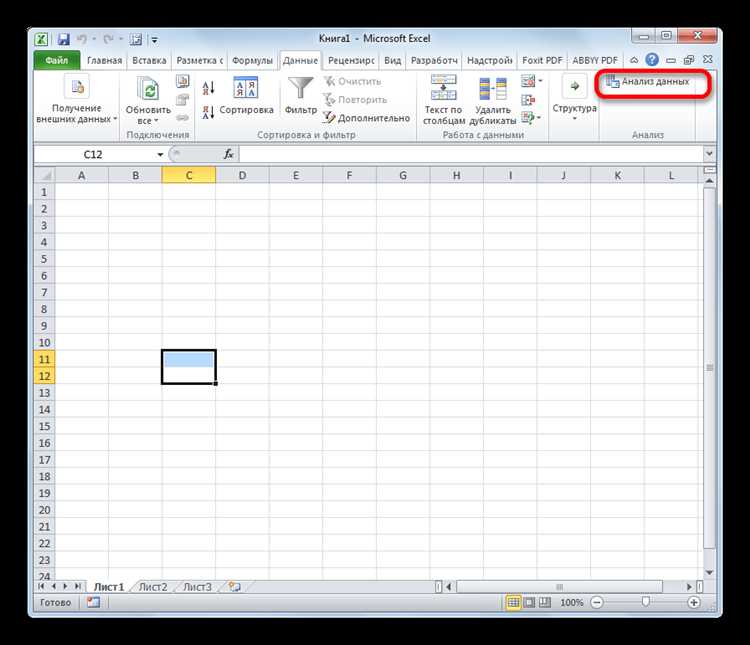Screen dimensions: 750x645
Task: Switch to Normal view in status bar
Action: click(513, 602)
